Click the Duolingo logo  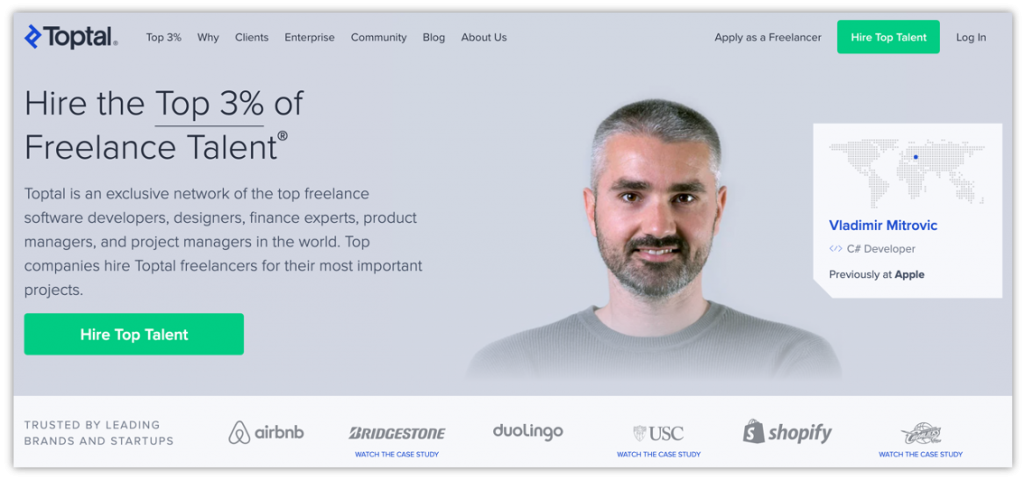point(528,431)
